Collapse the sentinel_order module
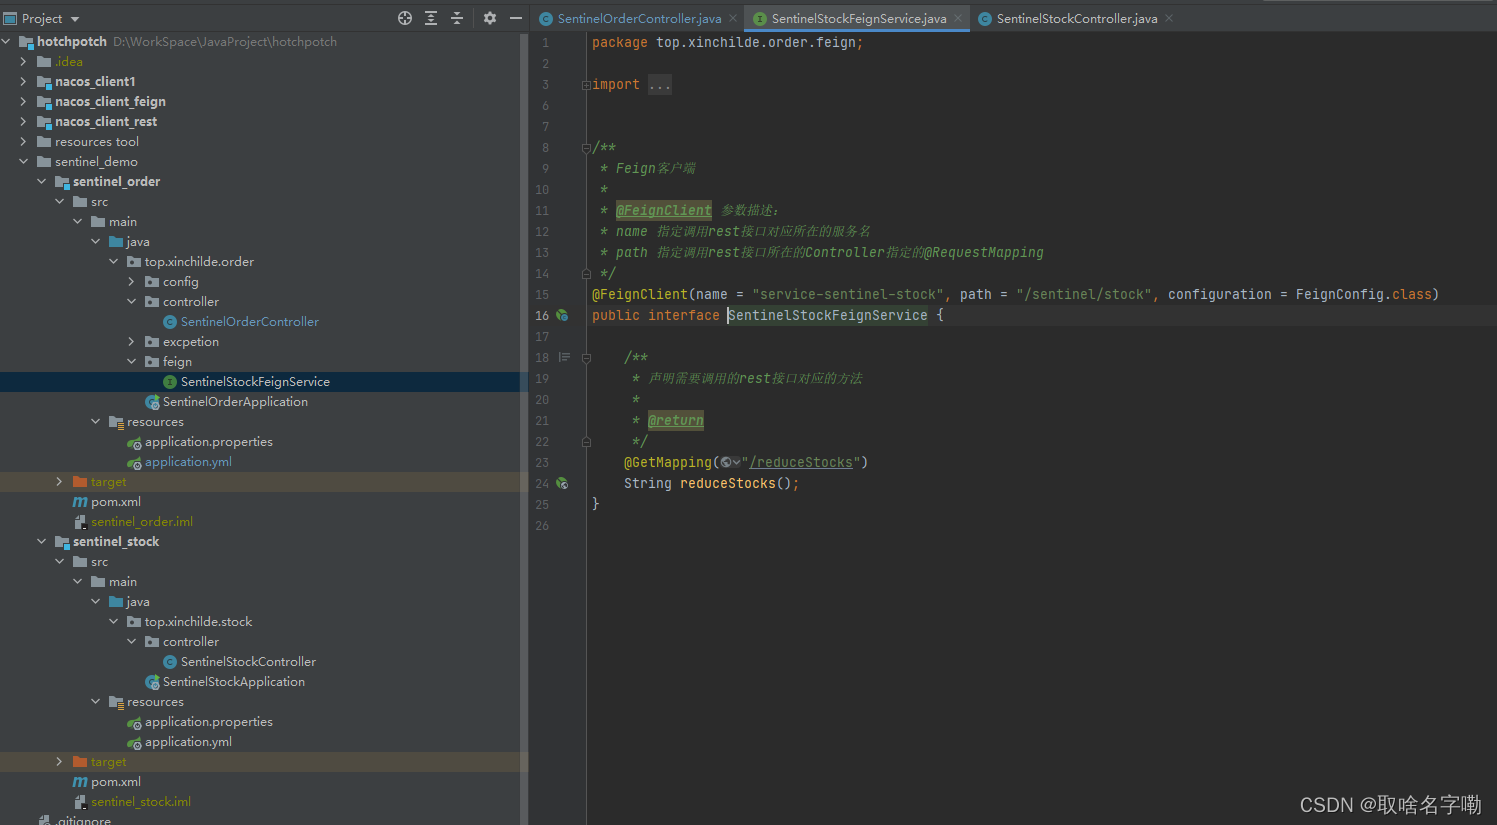The image size is (1497, 825). [x=41, y=181]
